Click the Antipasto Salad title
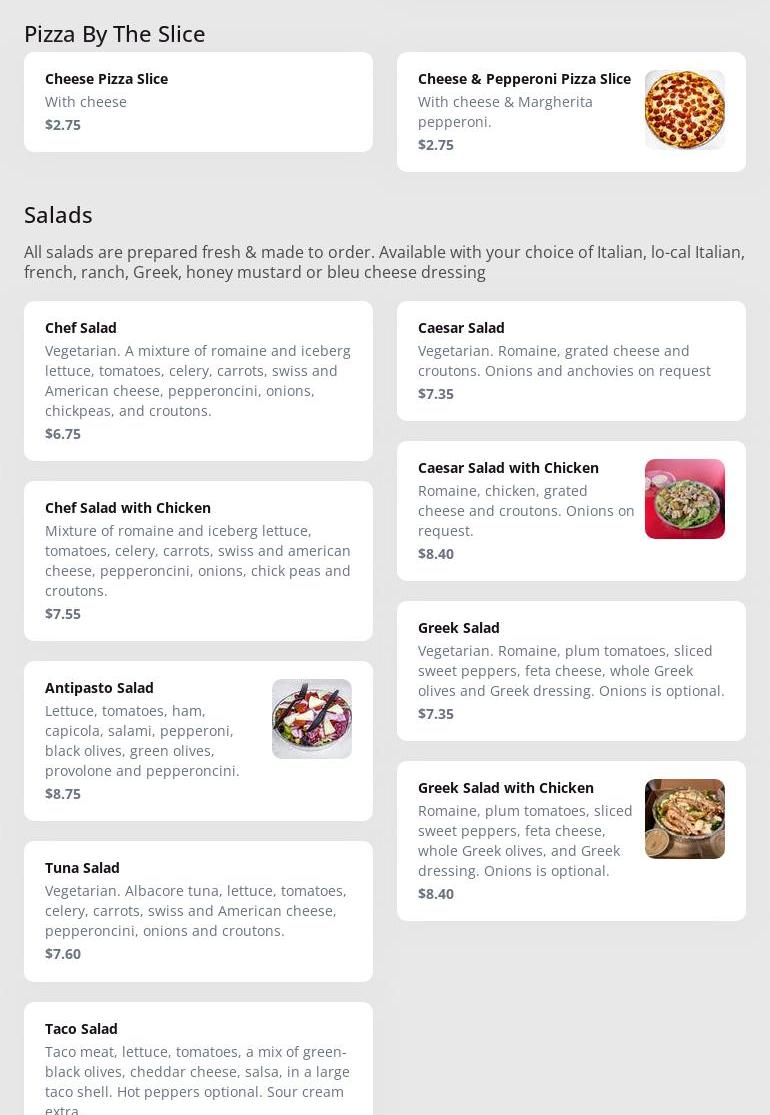Viewport: 770px width, 1115px height. click(x=99, y=688)
